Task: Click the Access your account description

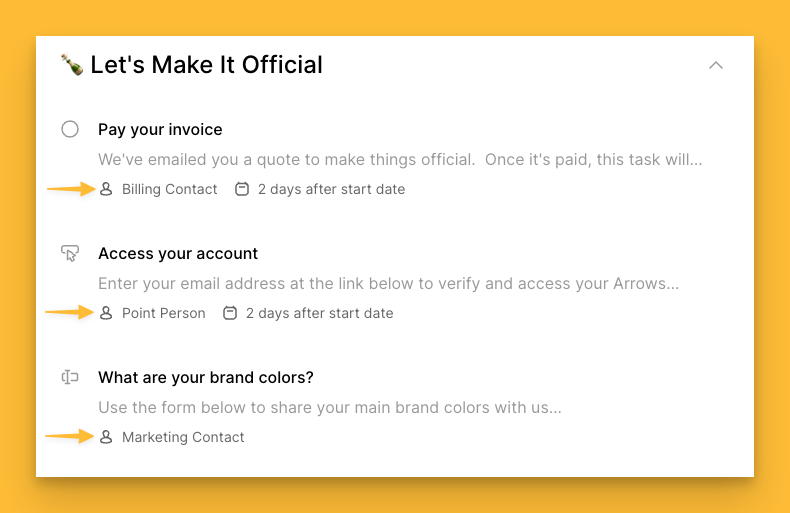Action: coord(388,283)
